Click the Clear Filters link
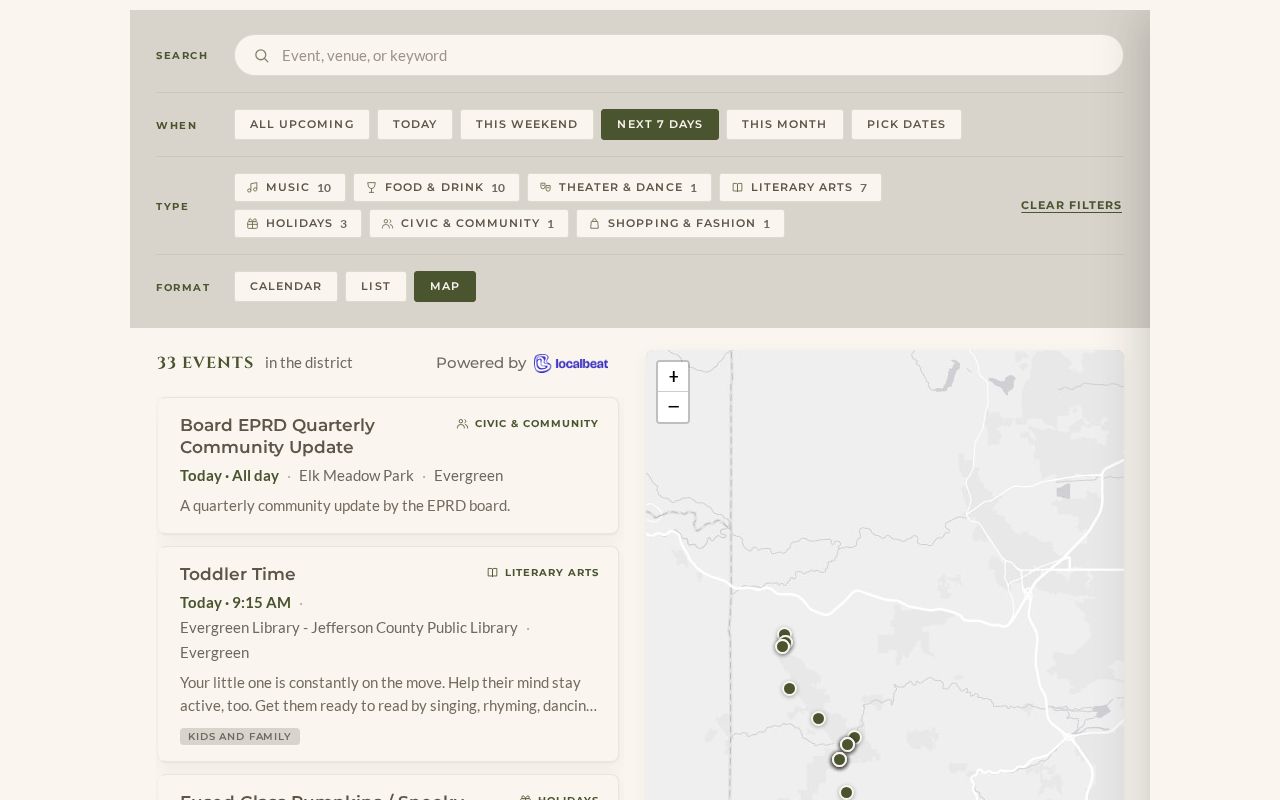This screenshot has height=800, width=1280. 1071,205
